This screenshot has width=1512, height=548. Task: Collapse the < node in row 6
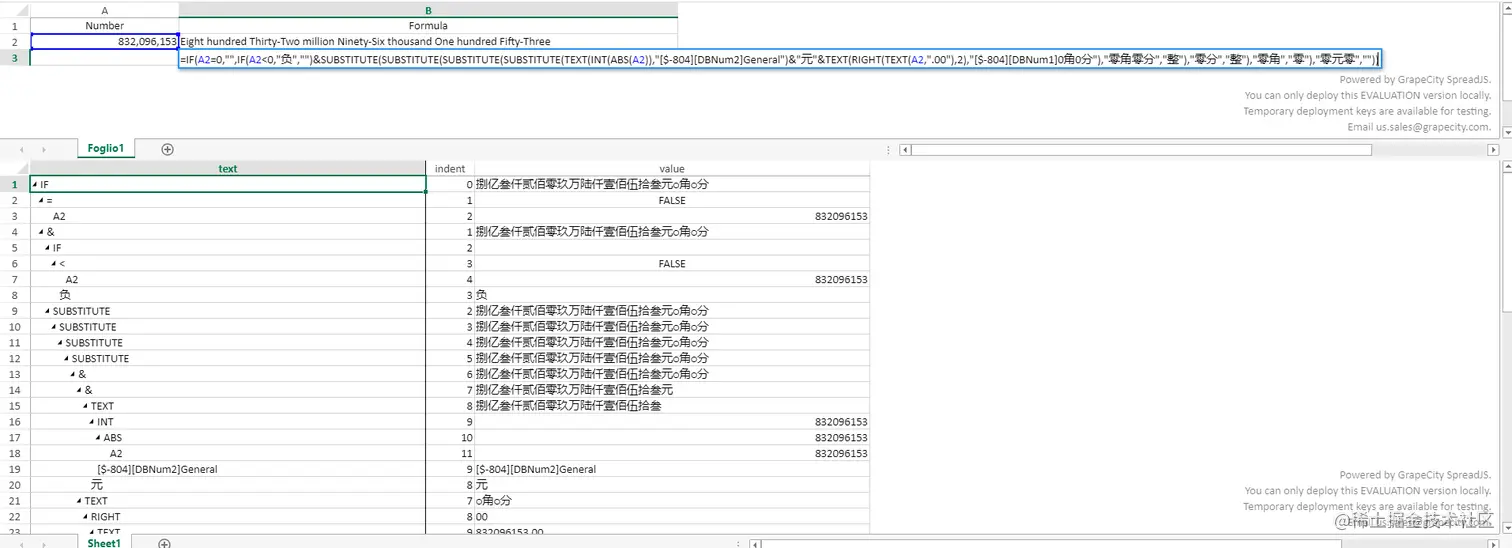point(54,264)
